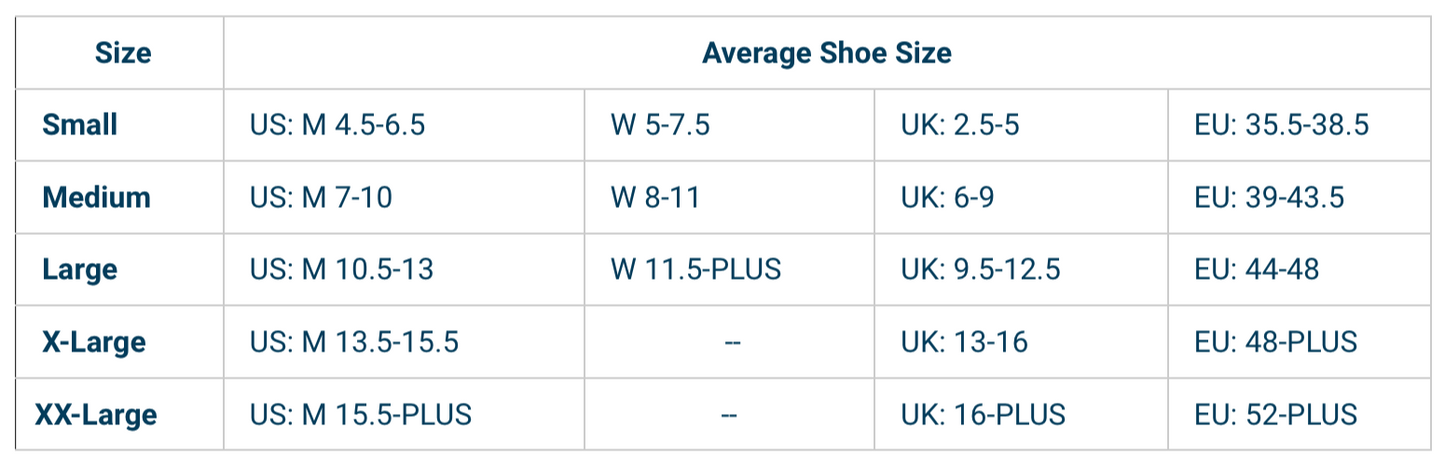1445x469 pixels.
Task: Click the Size column header
Action: 123,53
